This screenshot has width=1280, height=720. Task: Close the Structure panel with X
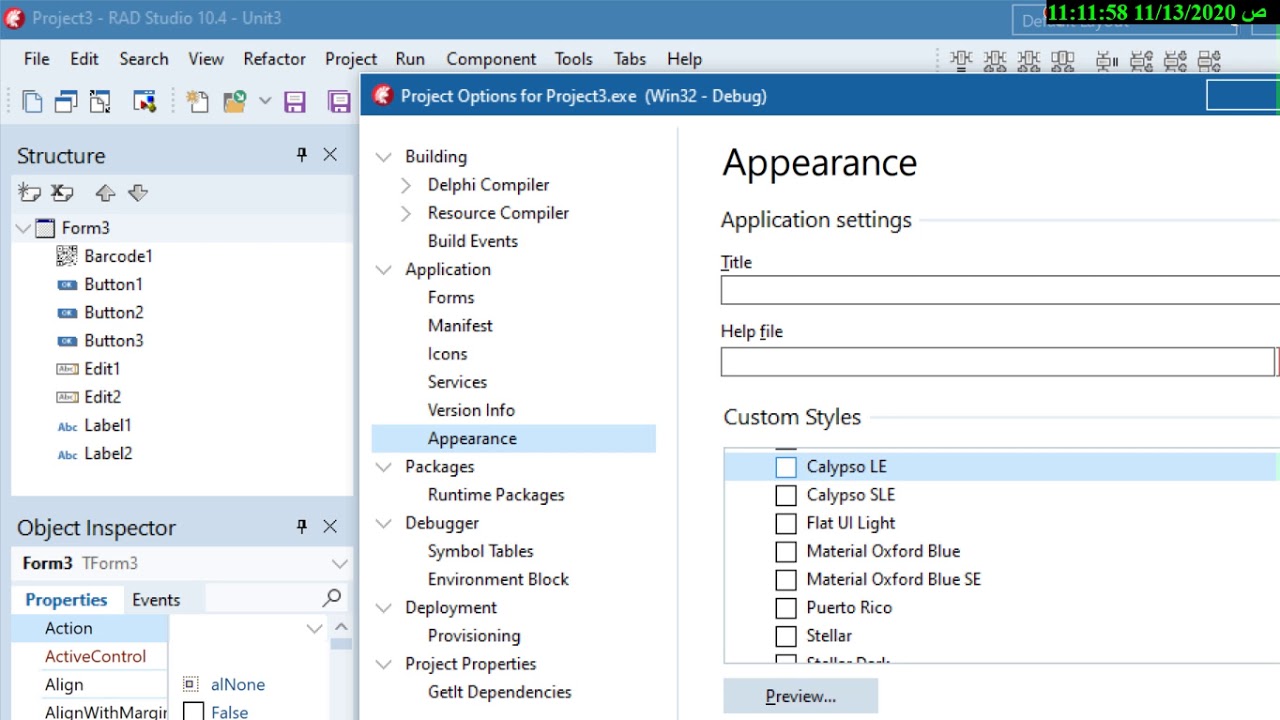click(x=330, y=155)
